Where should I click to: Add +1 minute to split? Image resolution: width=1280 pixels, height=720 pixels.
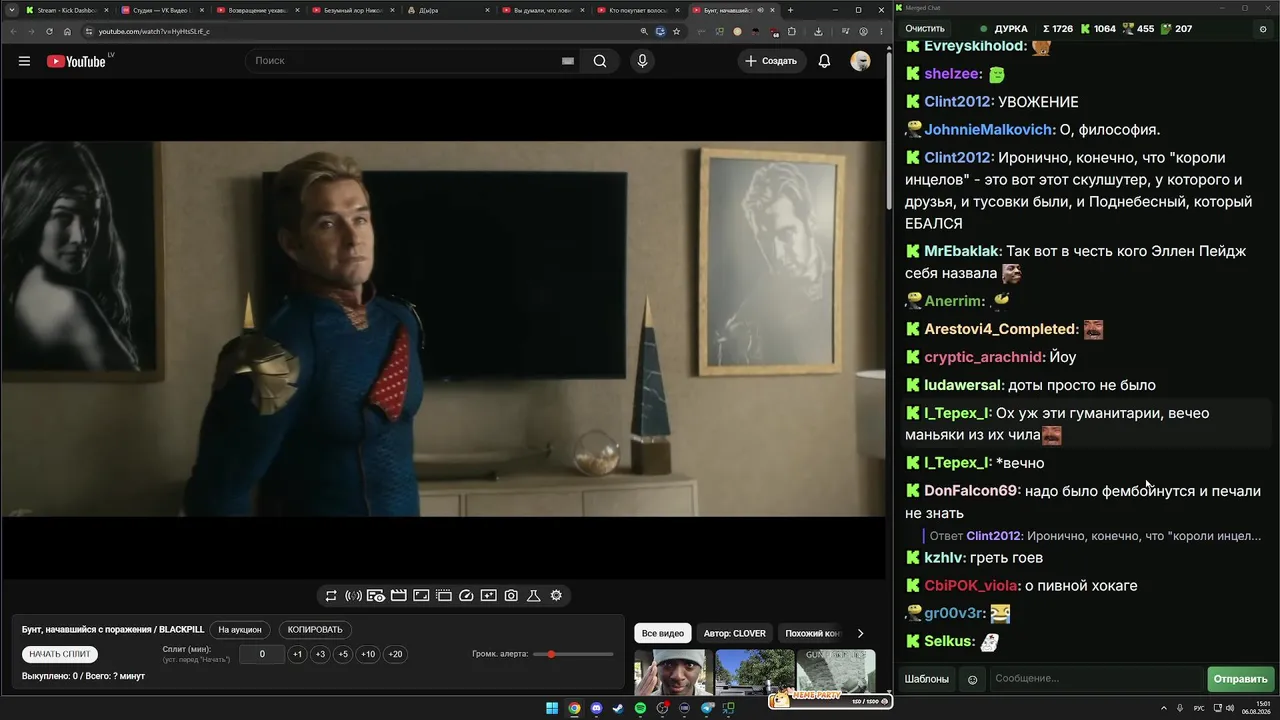click(x=297, y=655)
